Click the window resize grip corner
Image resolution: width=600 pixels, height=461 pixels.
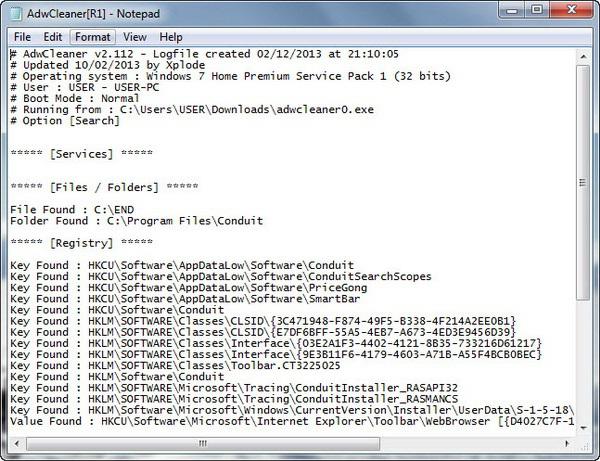585,445
